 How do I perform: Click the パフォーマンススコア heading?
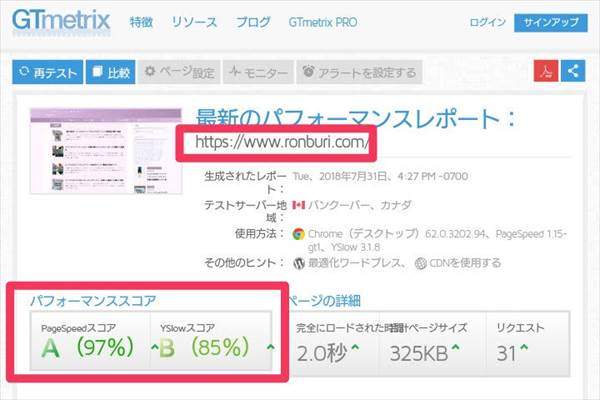point(93,301)
